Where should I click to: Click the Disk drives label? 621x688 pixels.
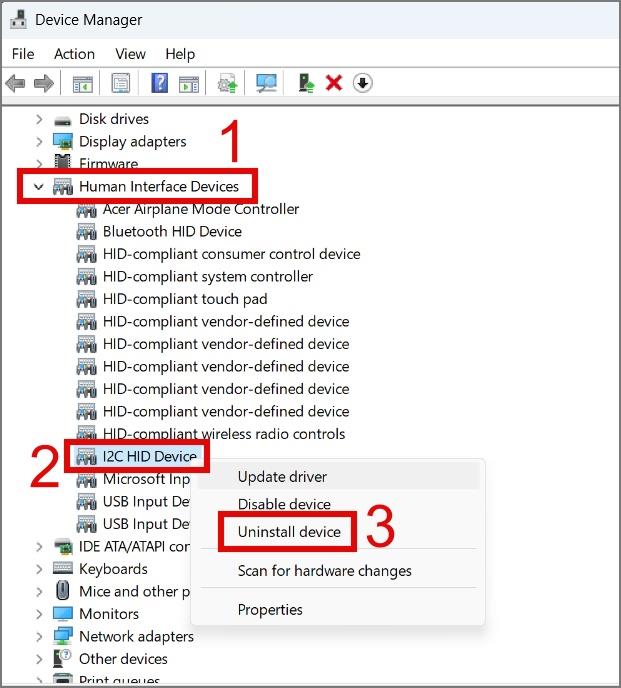tap(114, 119)
